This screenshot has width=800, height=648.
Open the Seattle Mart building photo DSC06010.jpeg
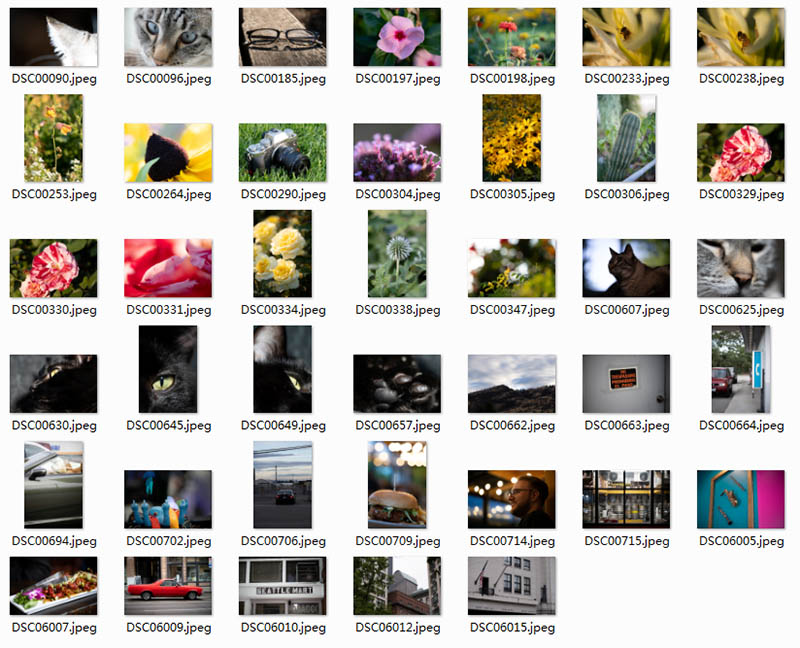coord(282,586)
